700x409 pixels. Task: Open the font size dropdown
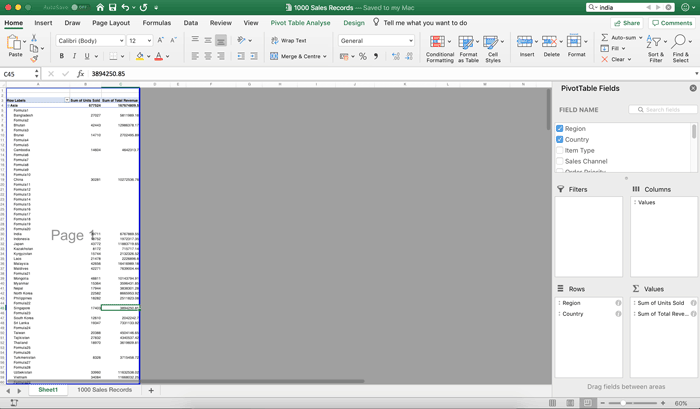click(149, 41)
